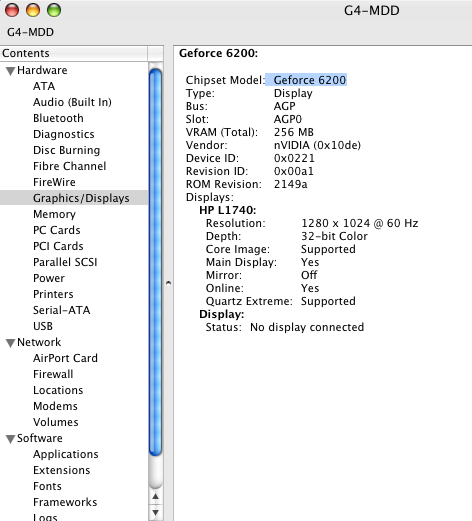Viewport: 472px width, 521px height.
Task: Open Volumes under Network
Action: pyautogui.click(x=56, y=422)
